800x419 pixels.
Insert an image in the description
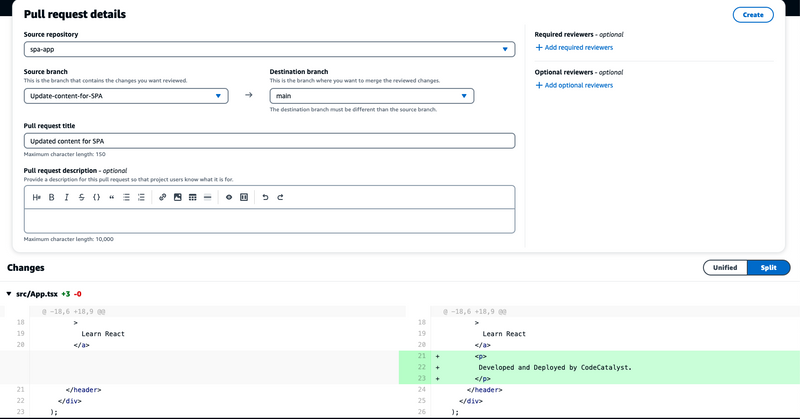178,198
